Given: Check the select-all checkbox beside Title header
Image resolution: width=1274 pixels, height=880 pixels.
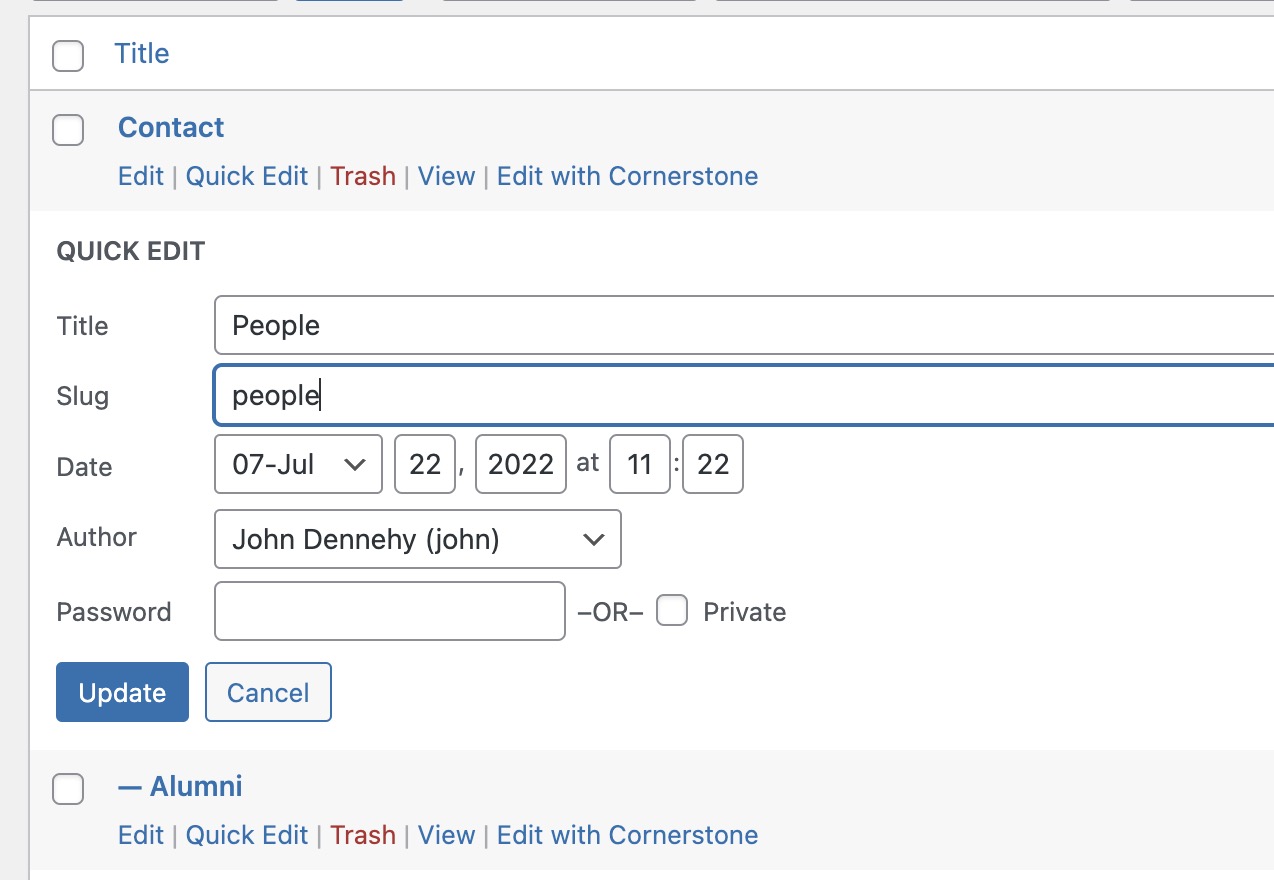Looking at the screenshot, I should (68, 56).
